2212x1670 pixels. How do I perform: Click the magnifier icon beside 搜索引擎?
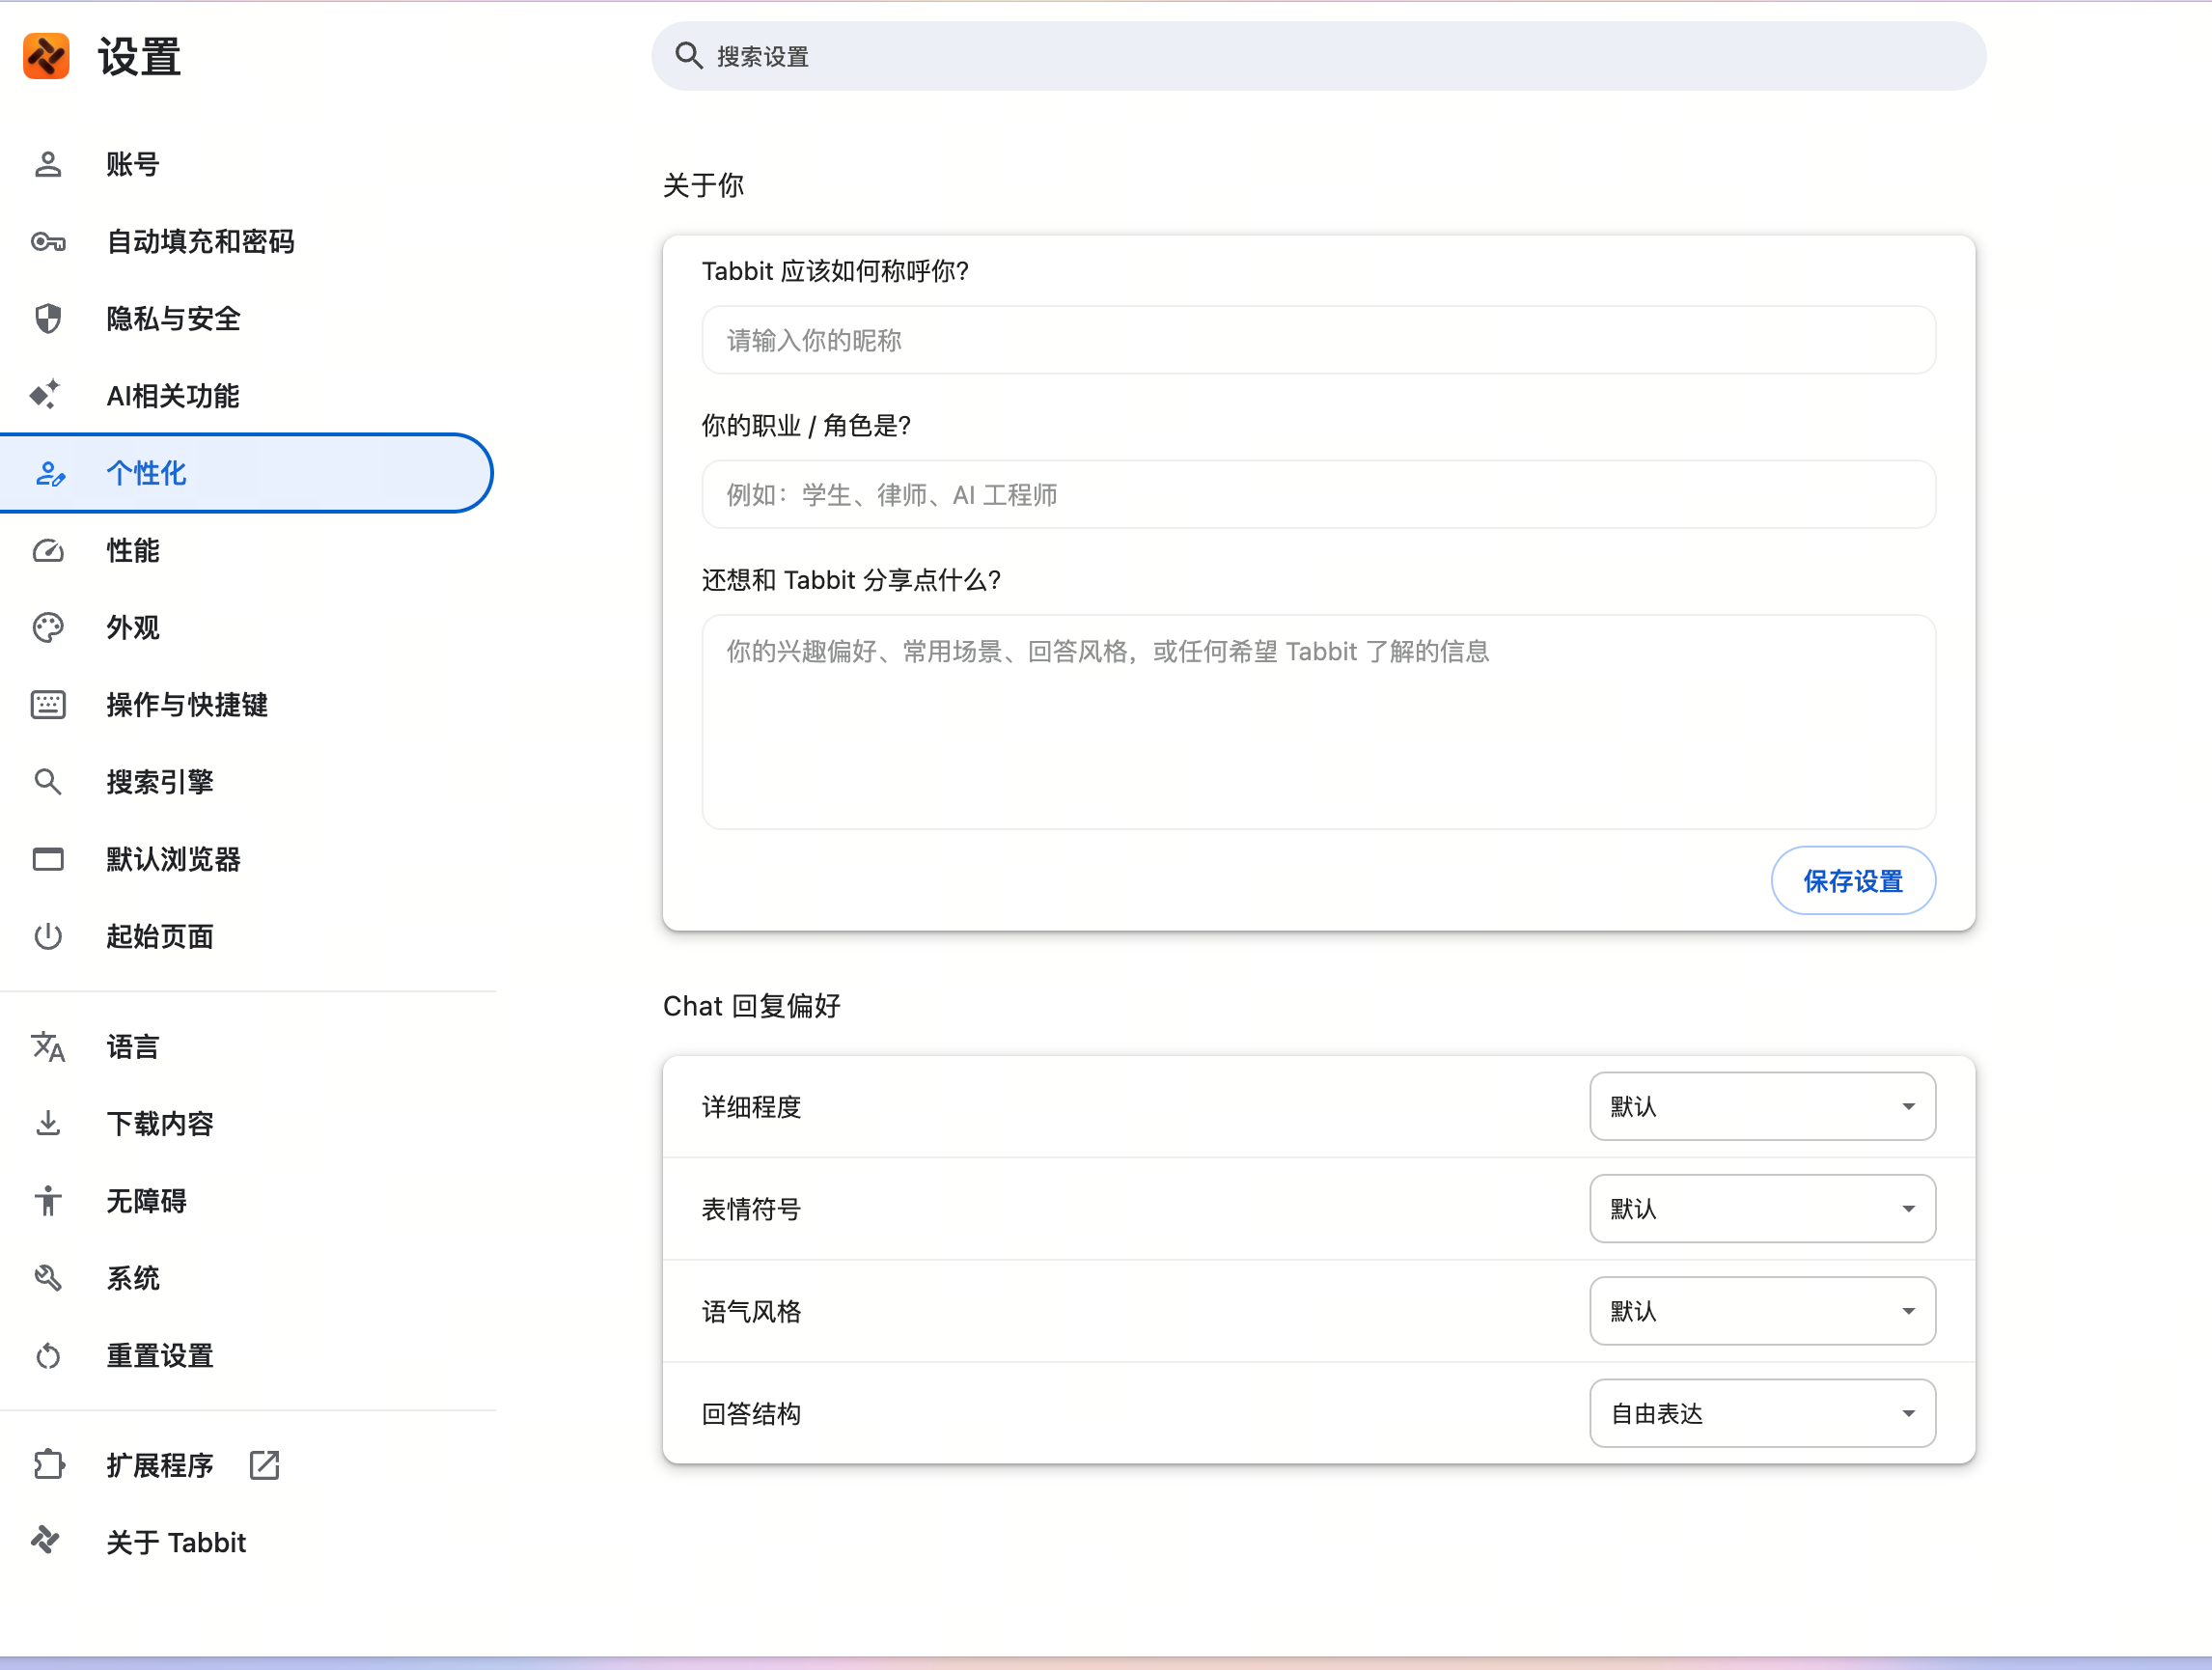pyautogui.click(x=48, y=781)
